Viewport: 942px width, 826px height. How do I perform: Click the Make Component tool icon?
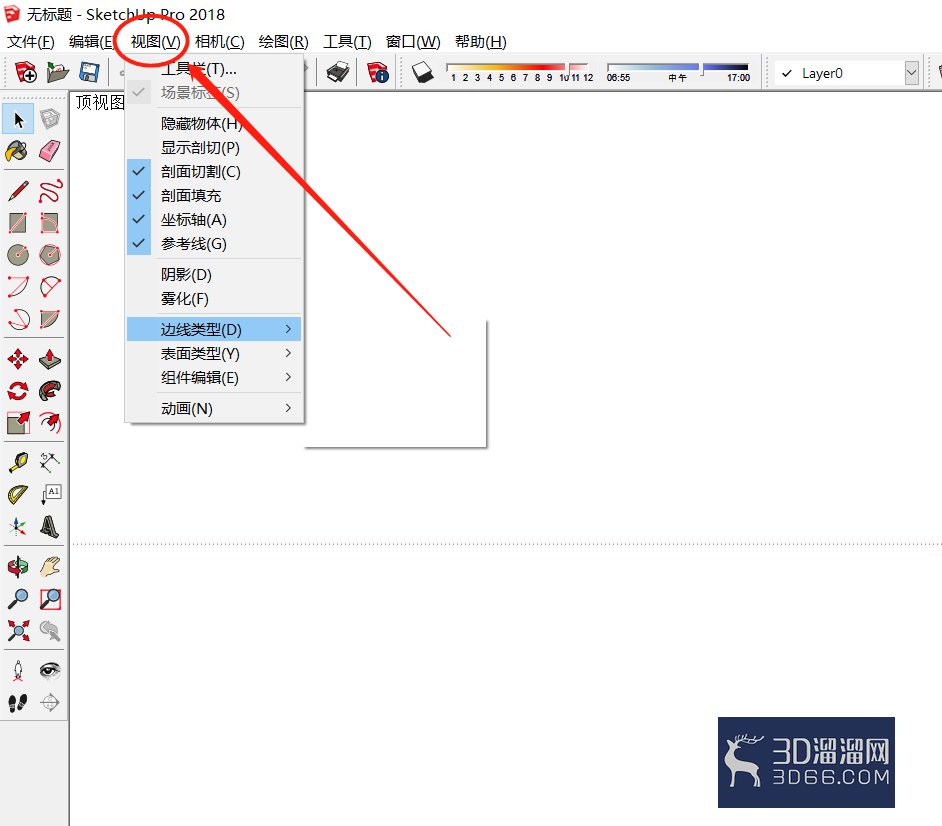(x=50, y=120)
